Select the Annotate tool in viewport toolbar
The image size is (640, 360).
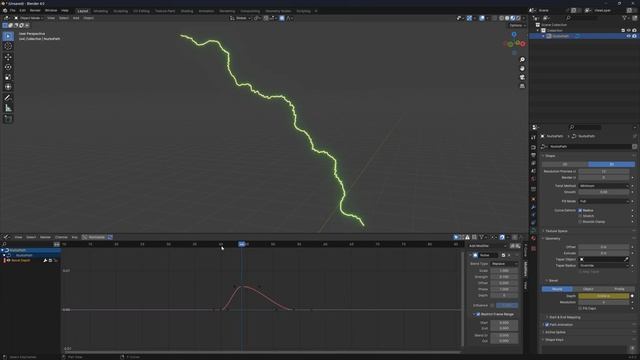tap(8, 98)
